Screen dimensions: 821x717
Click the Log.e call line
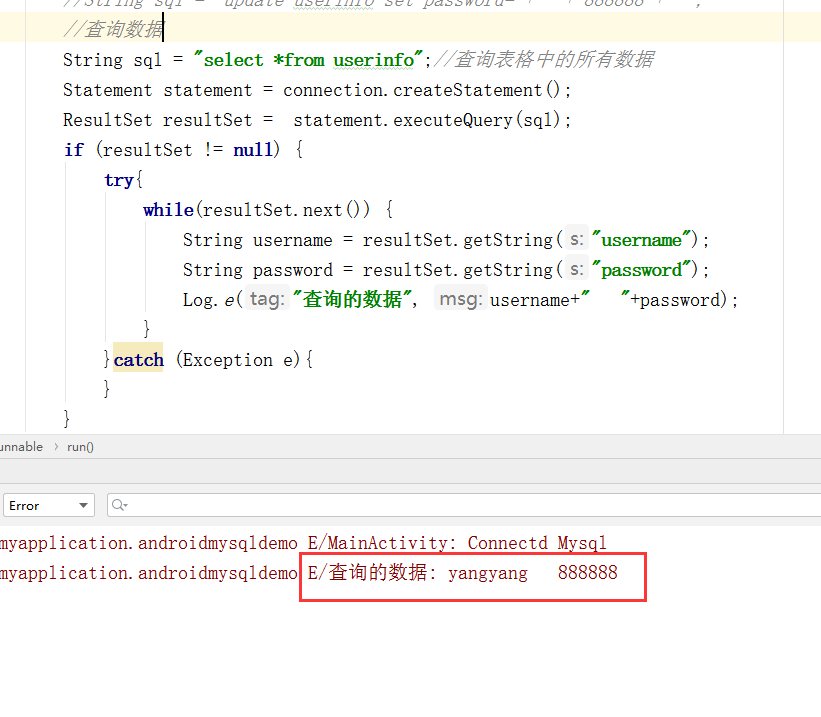460,300
